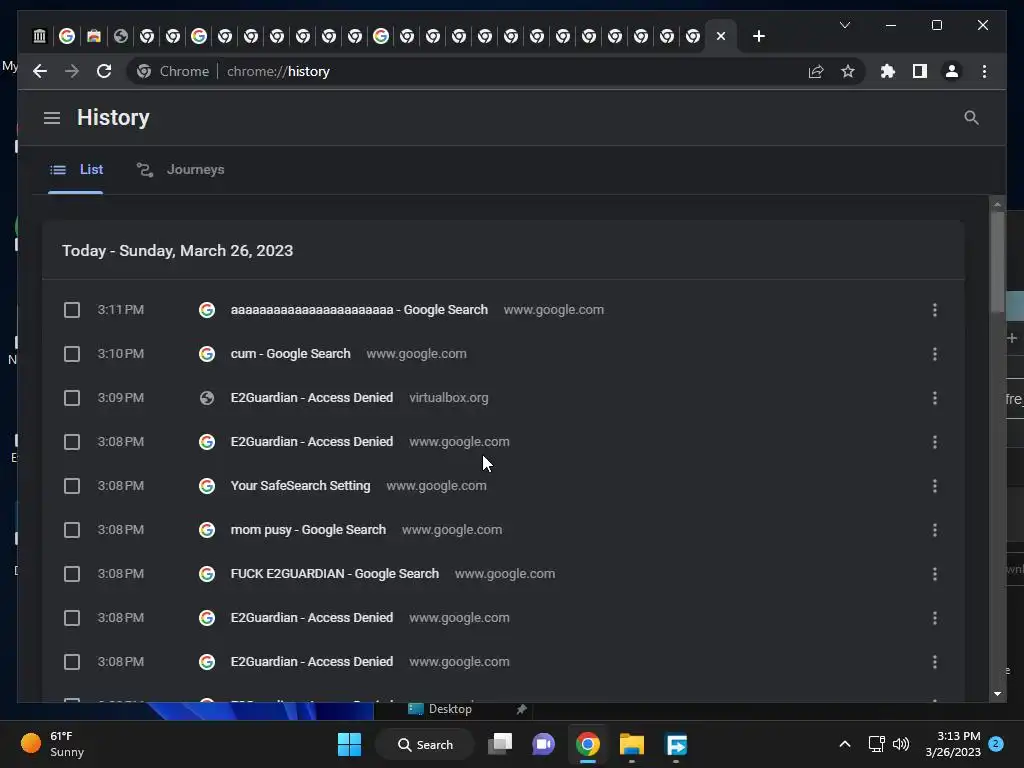Check the 3:09 PM virtualbox.org entry

pos(72,398)
